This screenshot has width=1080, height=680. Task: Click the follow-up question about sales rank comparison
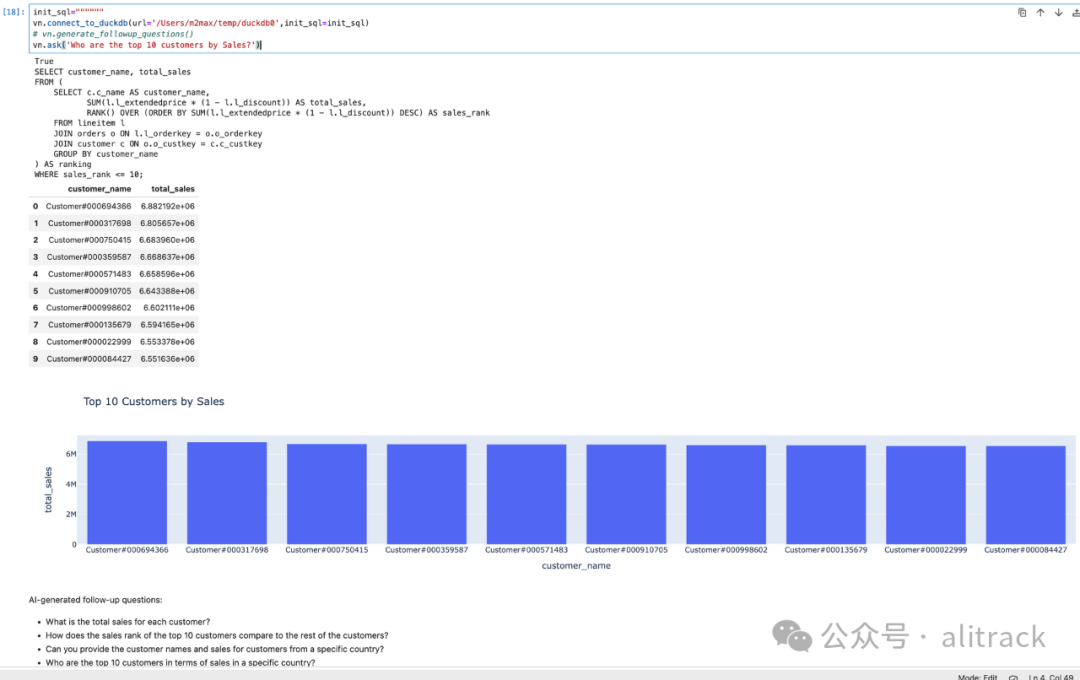(217, 635)
